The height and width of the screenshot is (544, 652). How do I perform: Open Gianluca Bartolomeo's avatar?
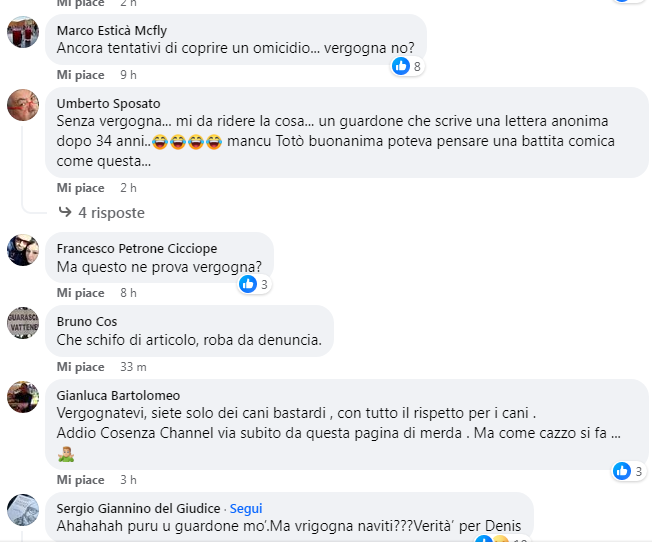tap(23, 397)
